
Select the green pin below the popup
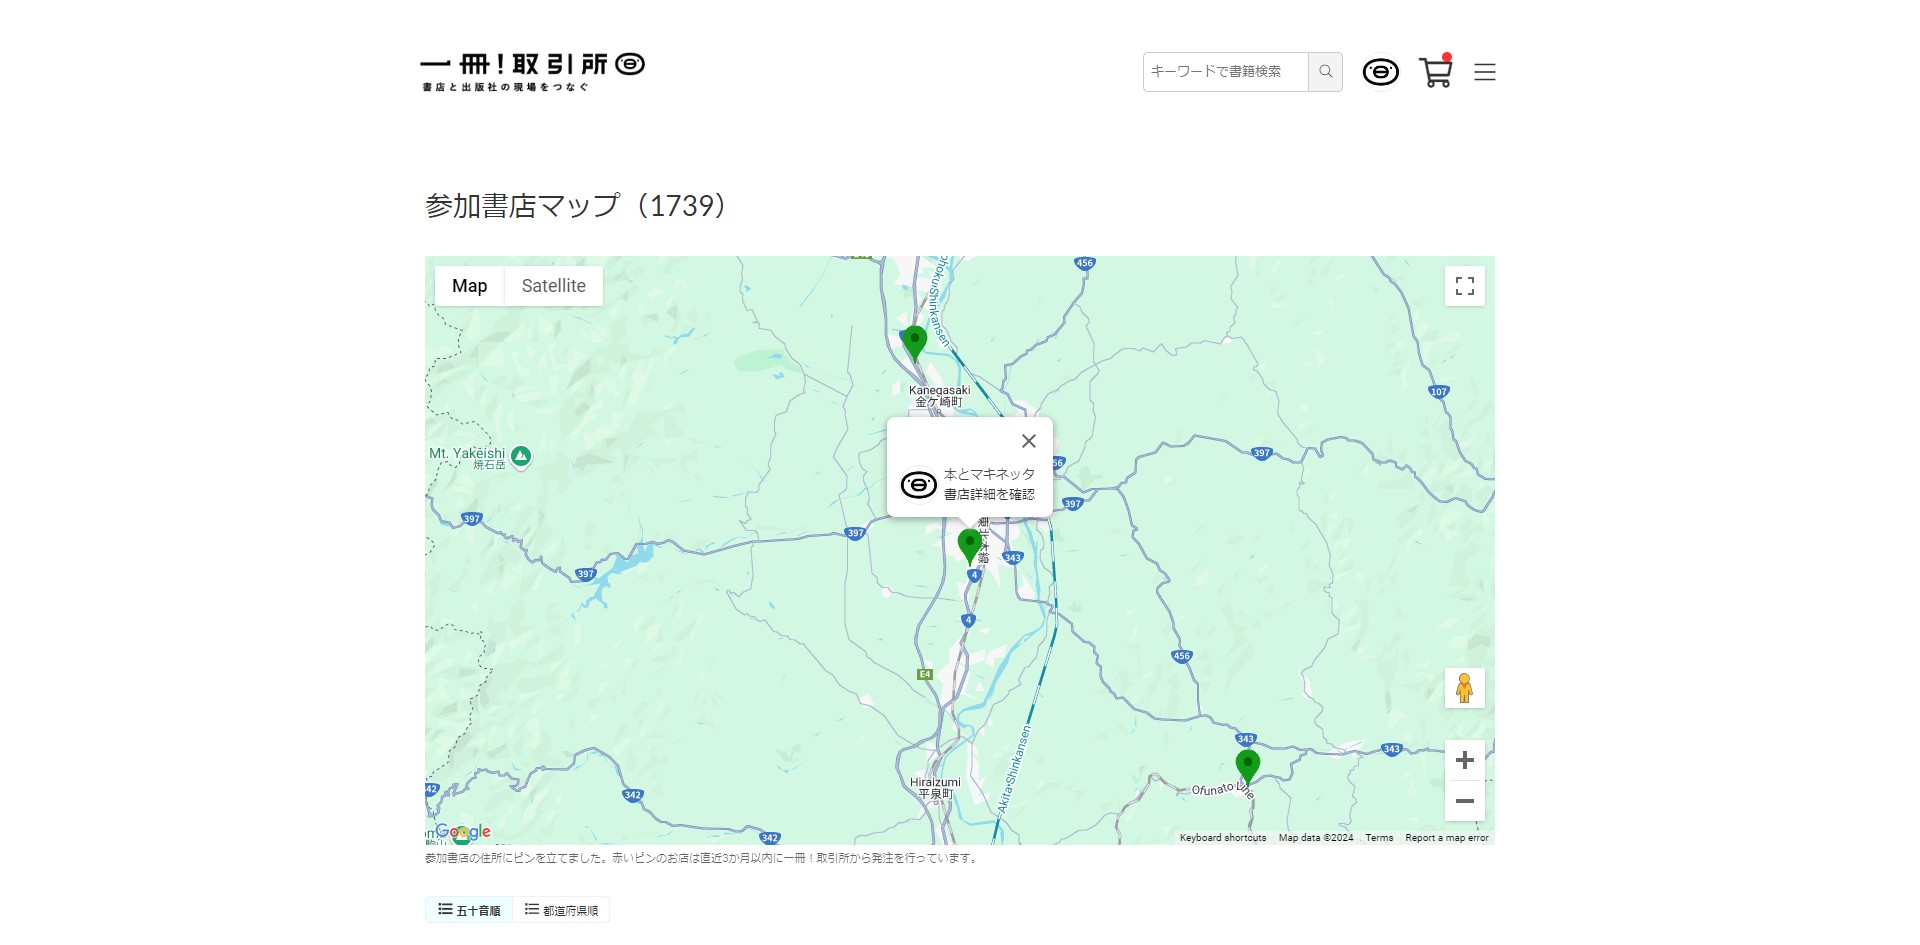click(969, 546)
